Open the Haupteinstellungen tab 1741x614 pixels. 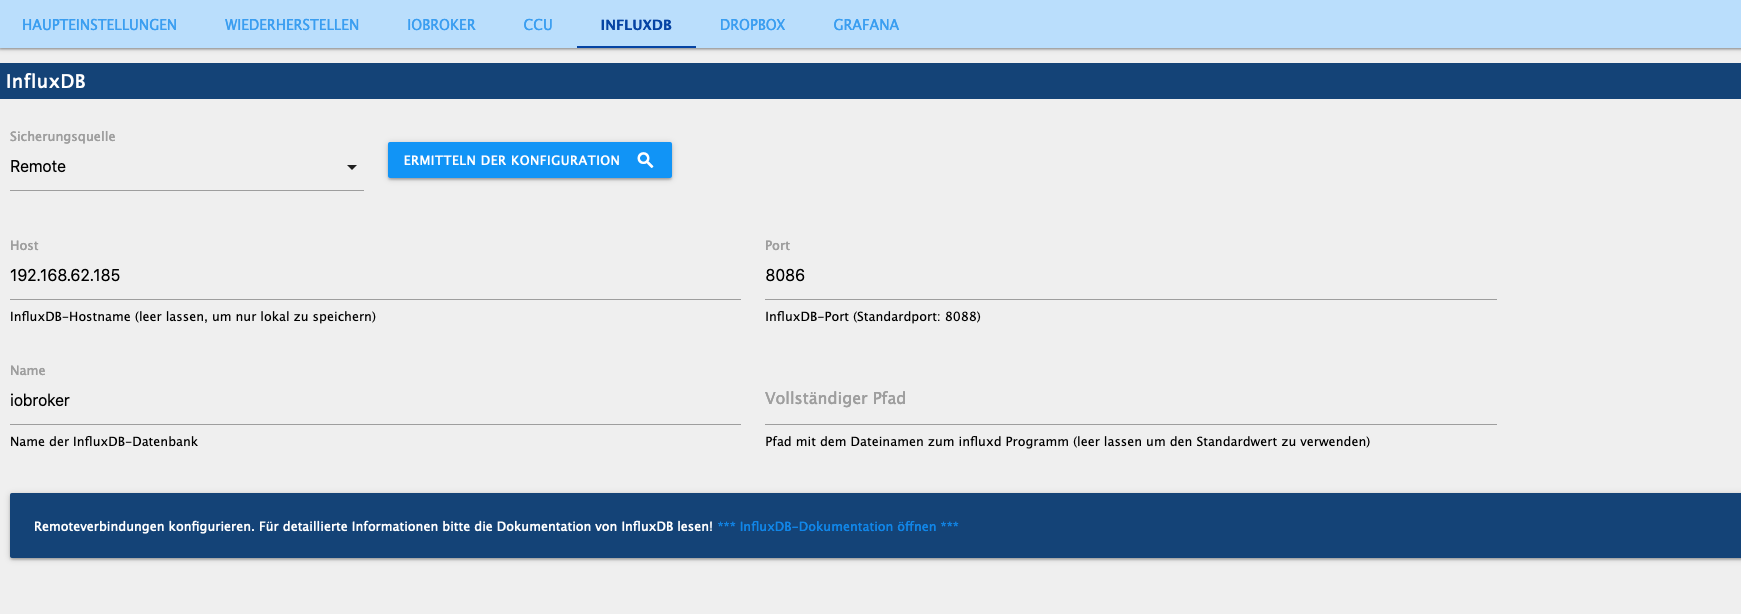(99, 24)
